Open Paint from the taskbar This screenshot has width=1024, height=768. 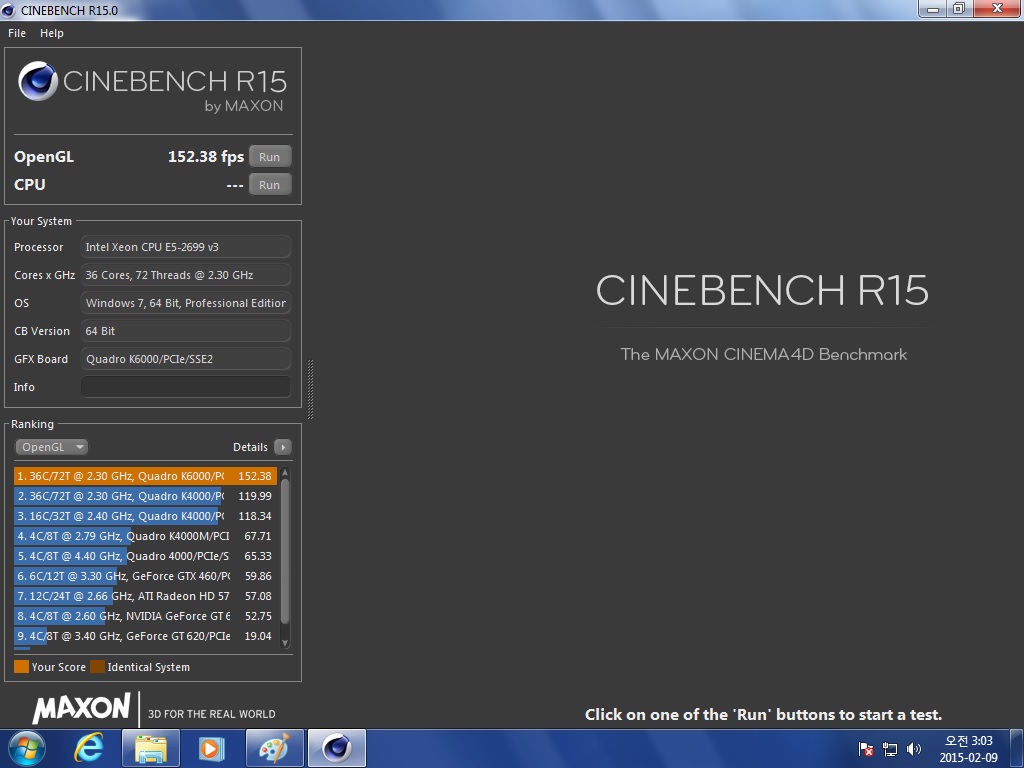tap(274, 748)
